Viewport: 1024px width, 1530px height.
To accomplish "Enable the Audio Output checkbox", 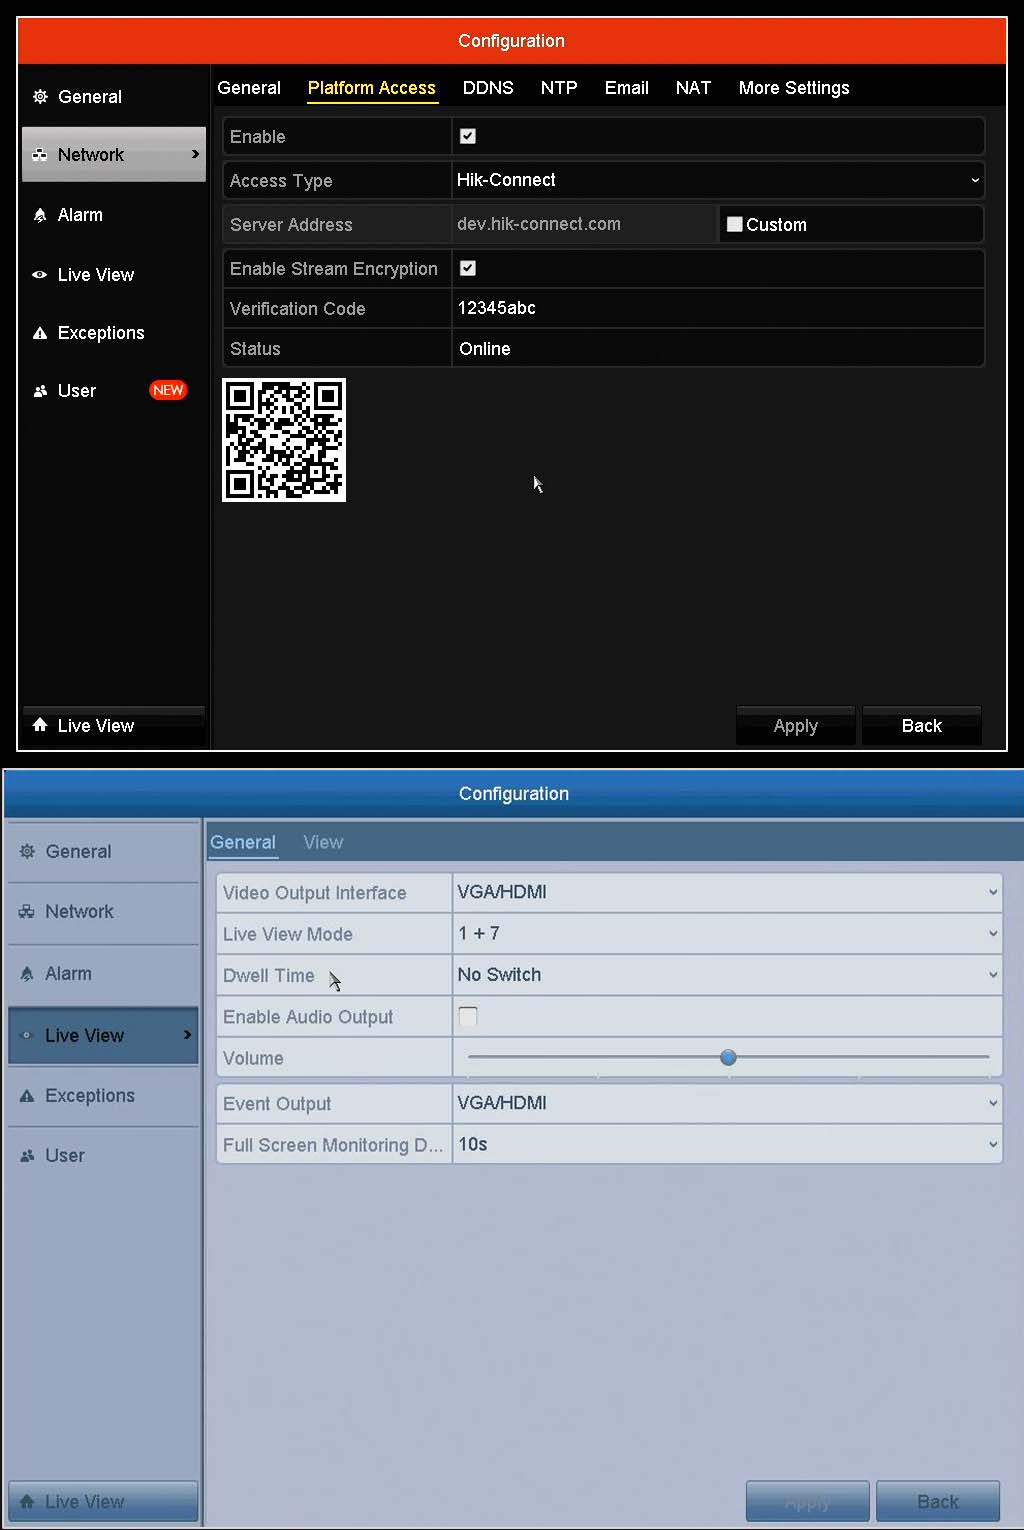I will click(x=468, y=1016).
